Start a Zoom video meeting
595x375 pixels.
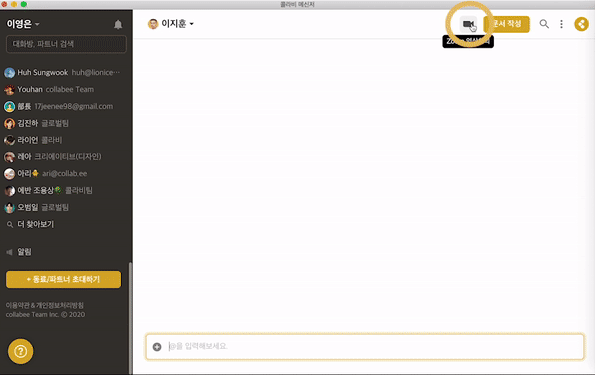[468, 24]
